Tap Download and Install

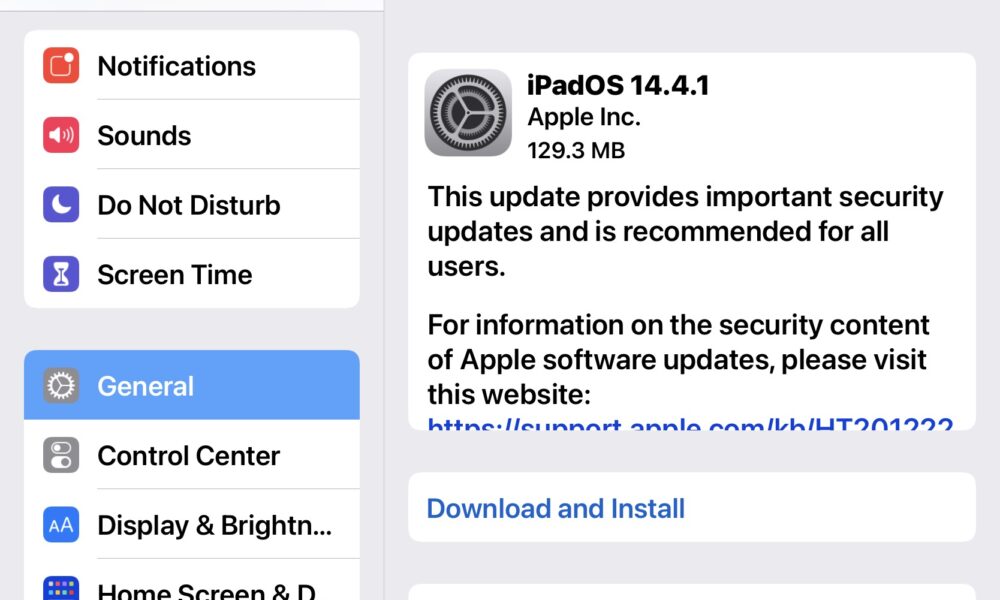(692, 508)
